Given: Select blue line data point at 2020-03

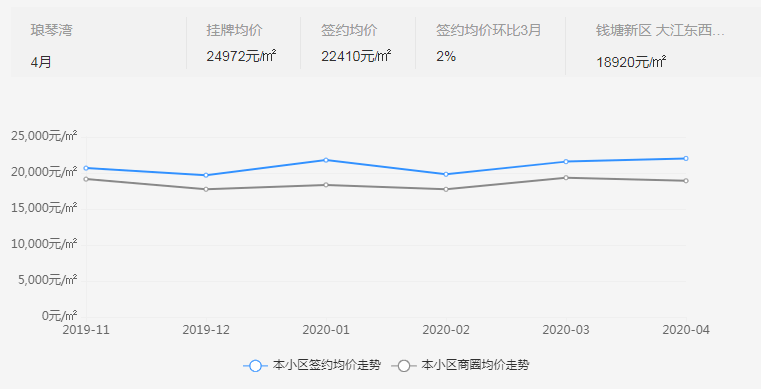Looking at the screenshot, I should (566, 162).
